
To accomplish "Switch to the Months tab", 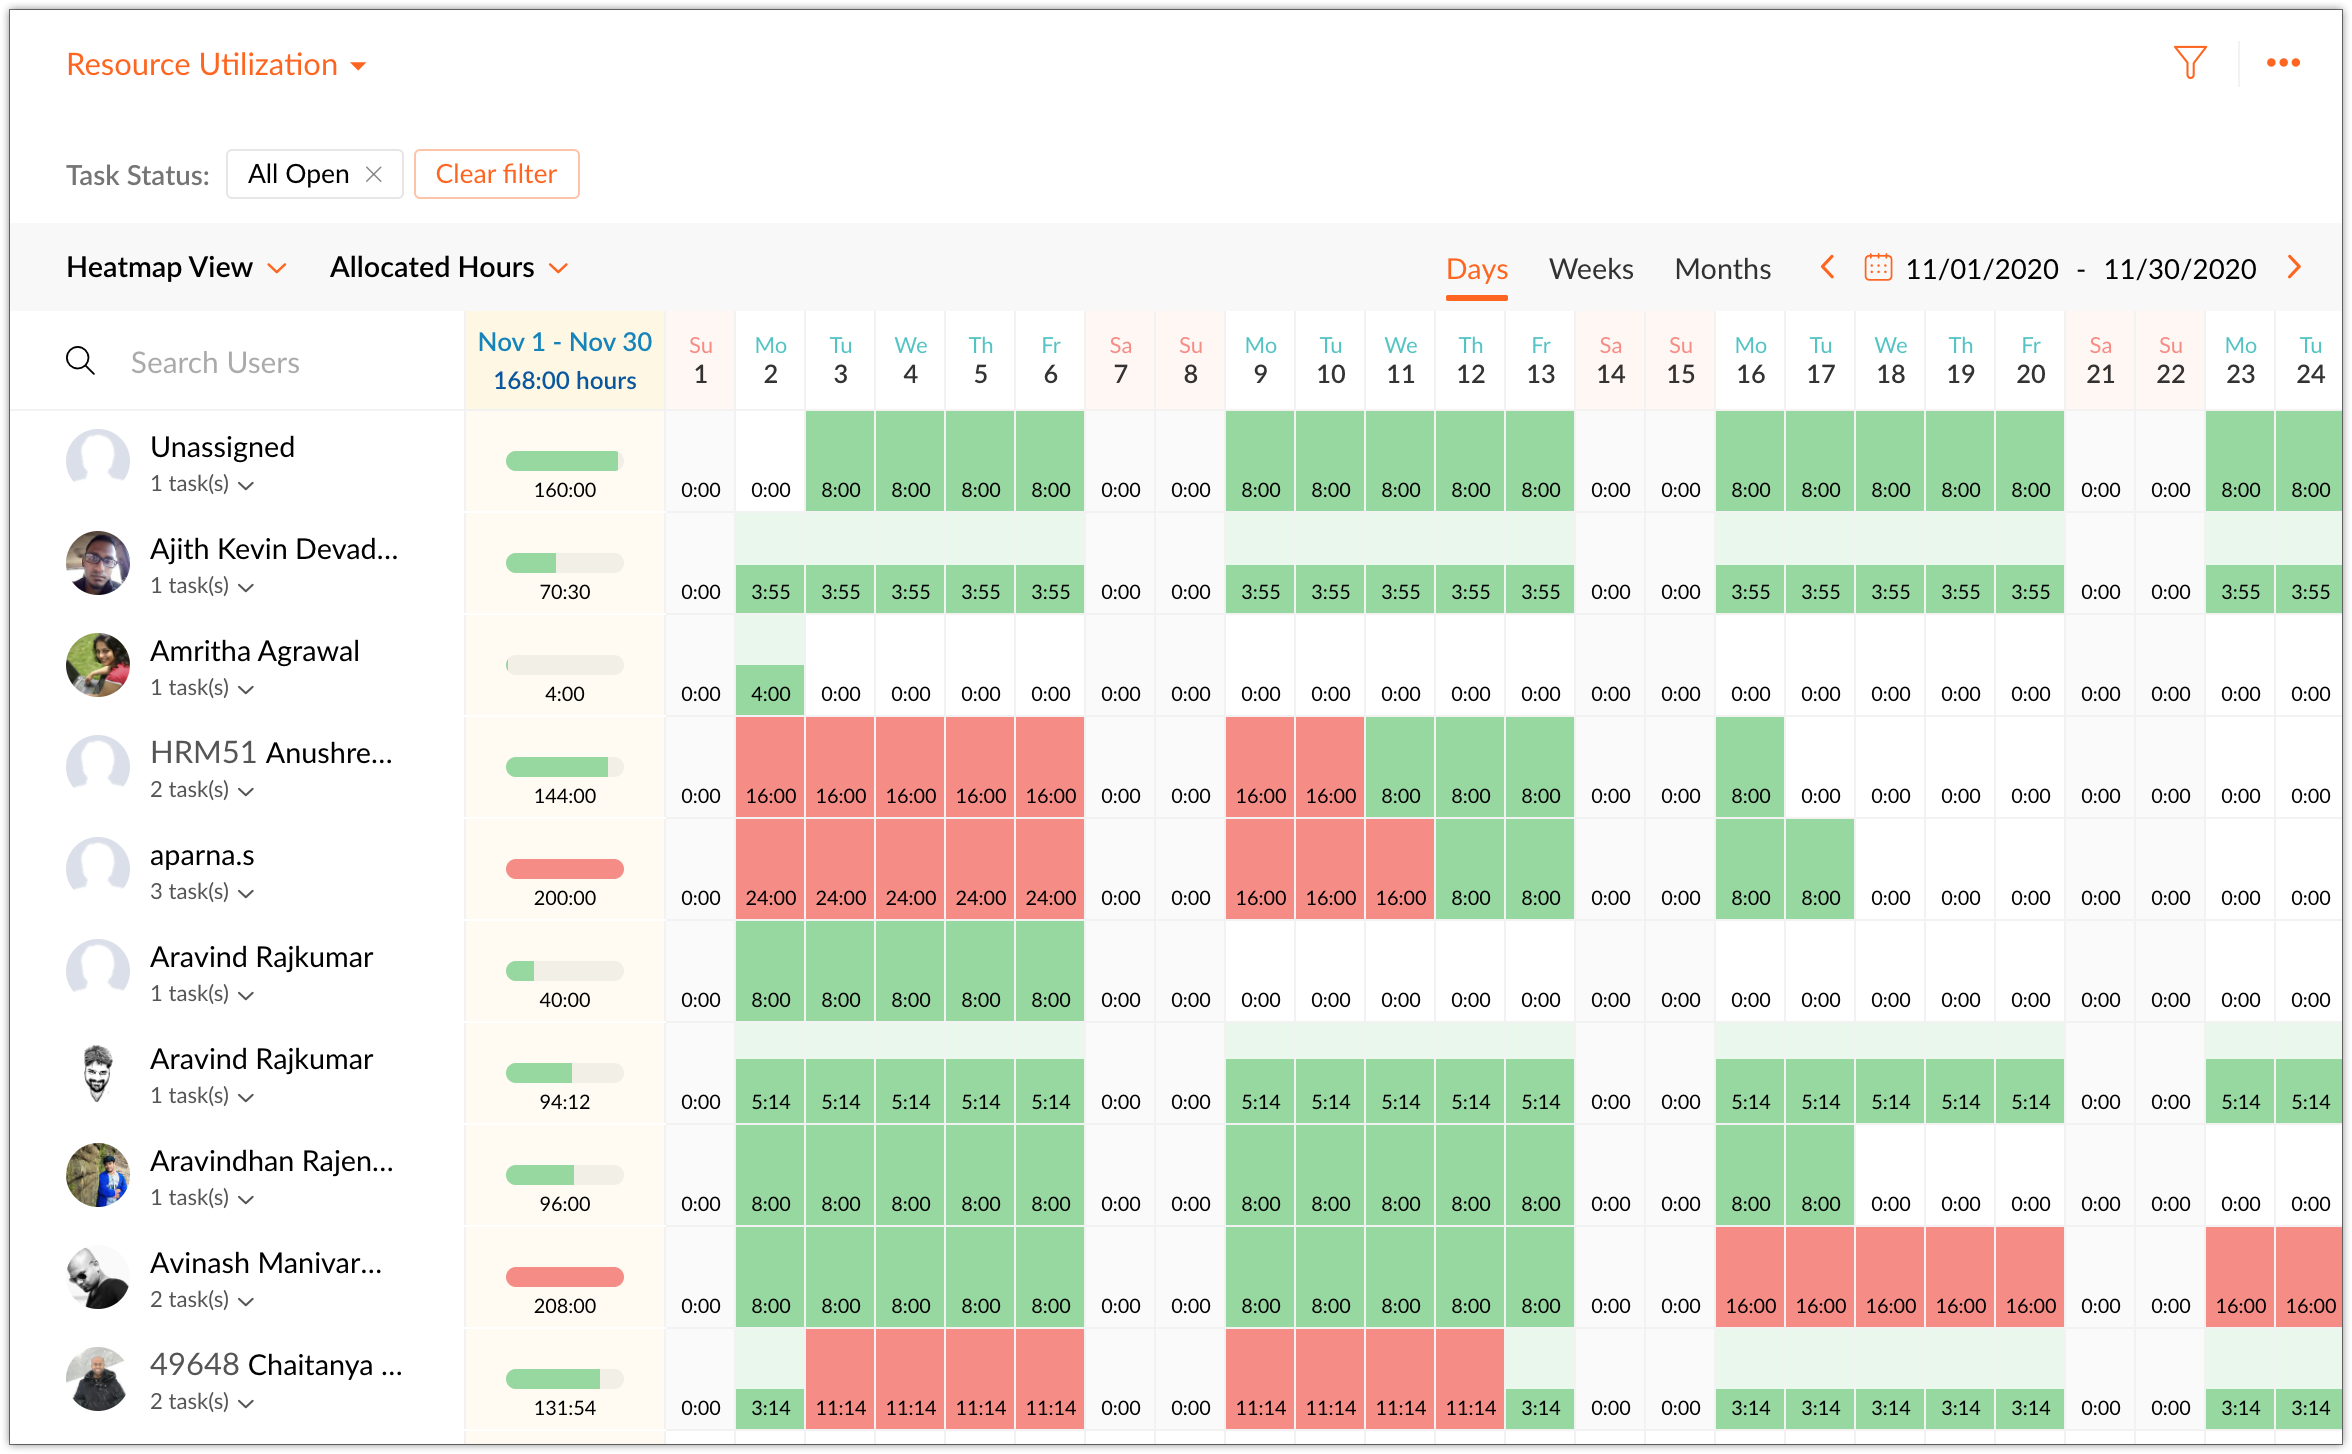I will click(1722, 268).
